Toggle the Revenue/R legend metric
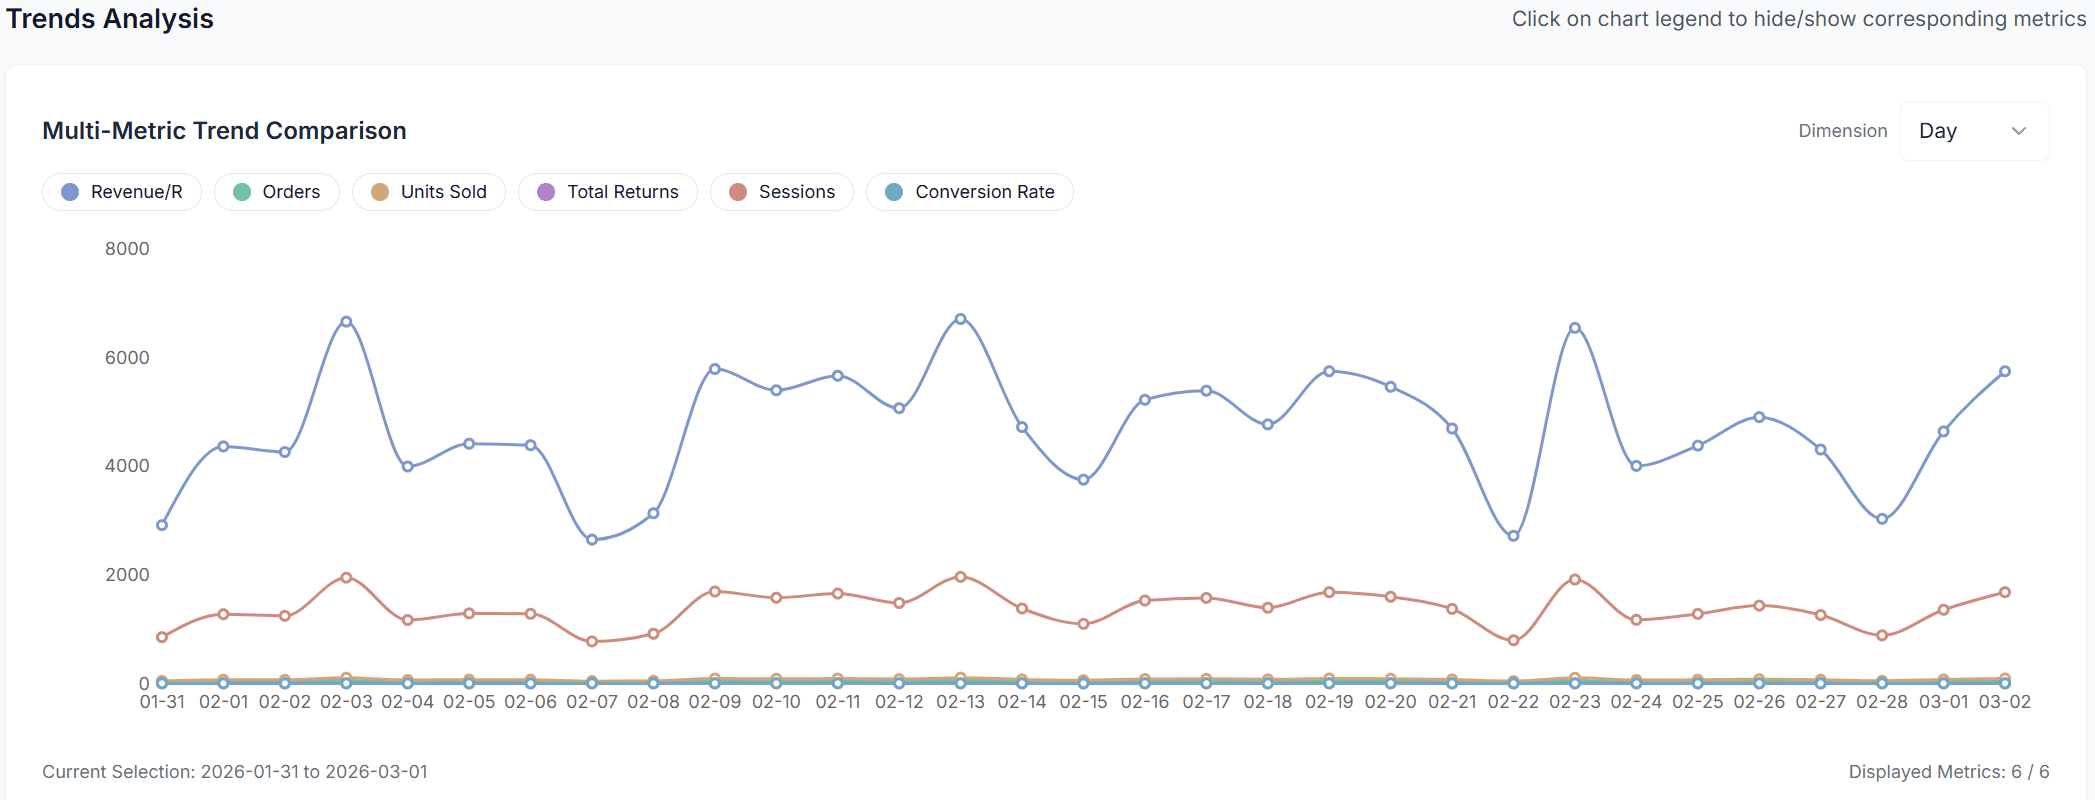 click(122, 192)
